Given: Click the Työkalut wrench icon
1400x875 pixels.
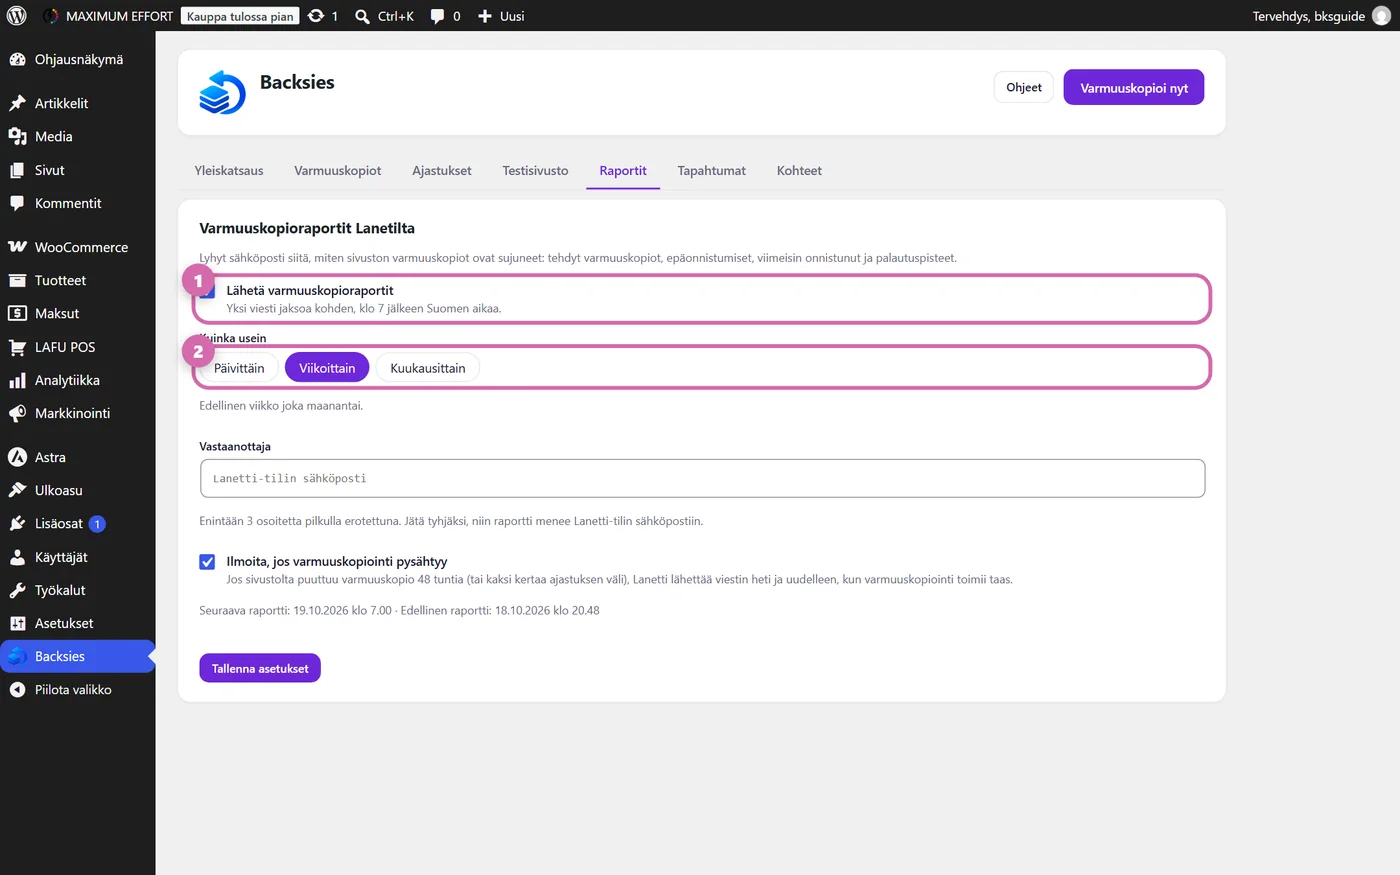Looking at the screenshot, I should coord(17,590).
